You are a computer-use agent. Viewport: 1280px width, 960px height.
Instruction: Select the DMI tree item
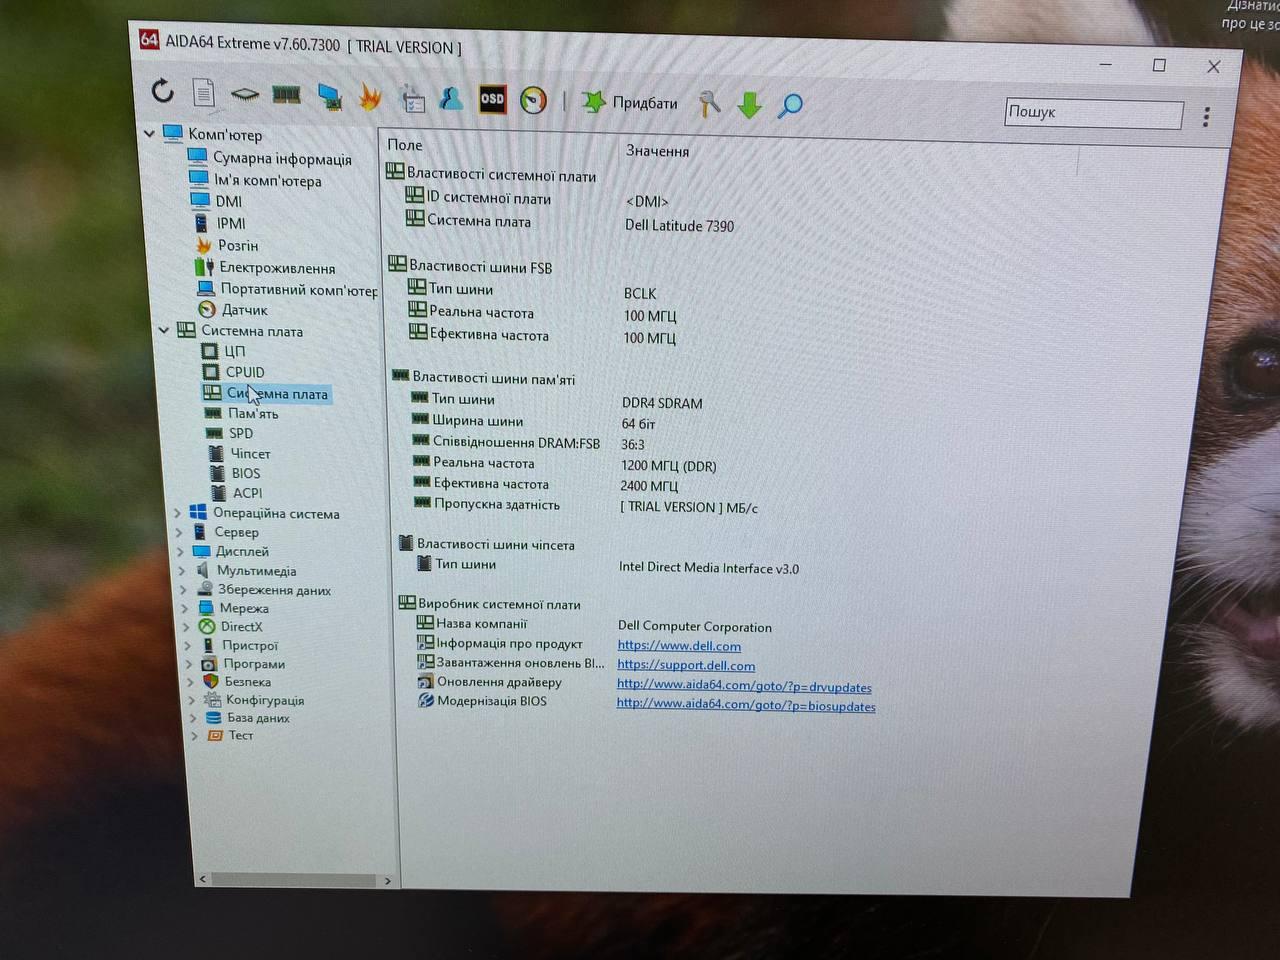pyautogui.click(x=229, y=201)
